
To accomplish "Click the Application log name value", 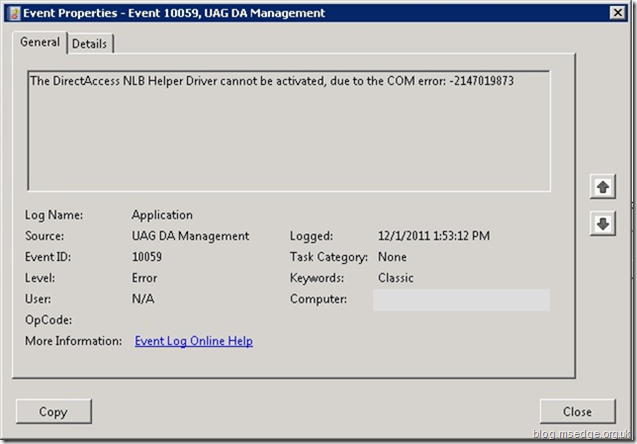I will [x=162, y=215].
